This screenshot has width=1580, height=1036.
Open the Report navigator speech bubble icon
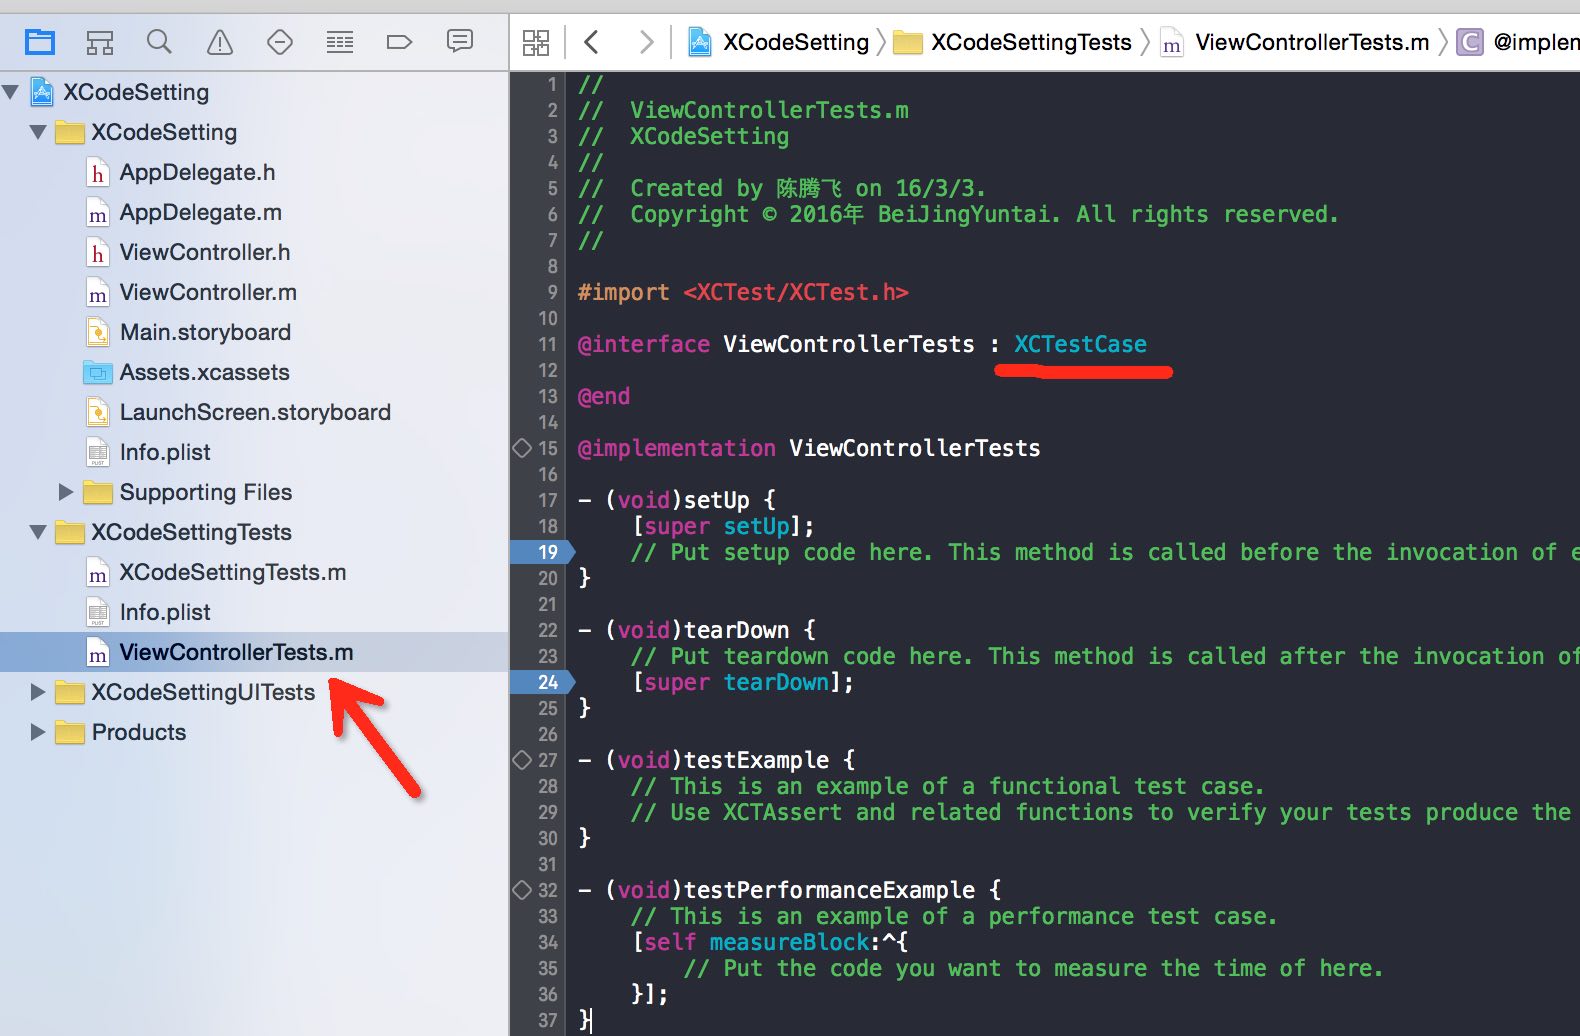click(460, 41)
